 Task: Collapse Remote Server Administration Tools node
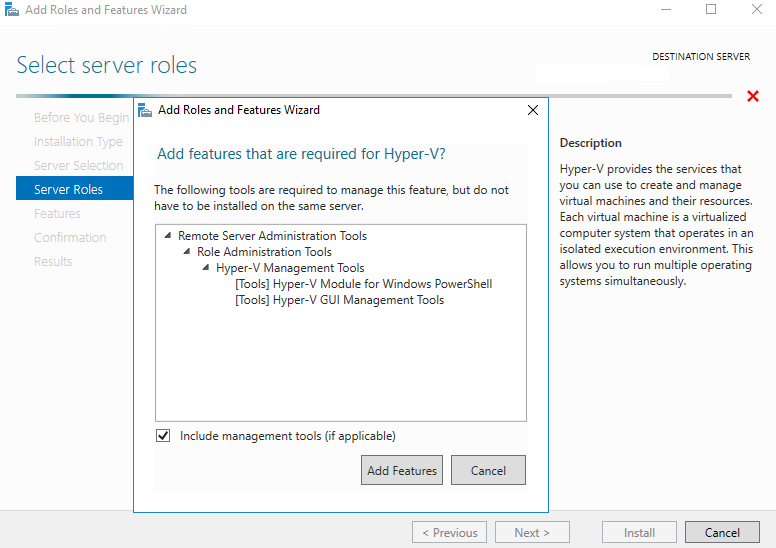(167, 236)
